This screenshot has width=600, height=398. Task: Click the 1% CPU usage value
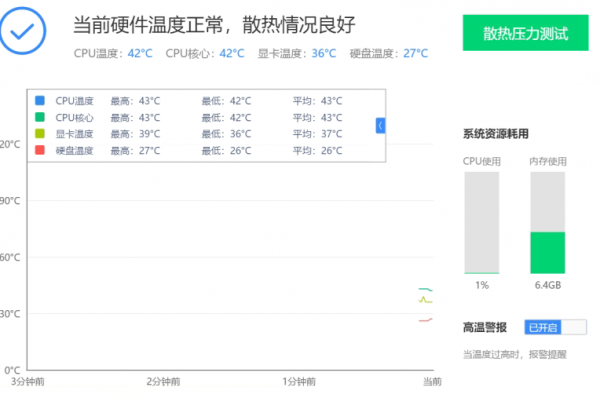[x=482, y=285]
